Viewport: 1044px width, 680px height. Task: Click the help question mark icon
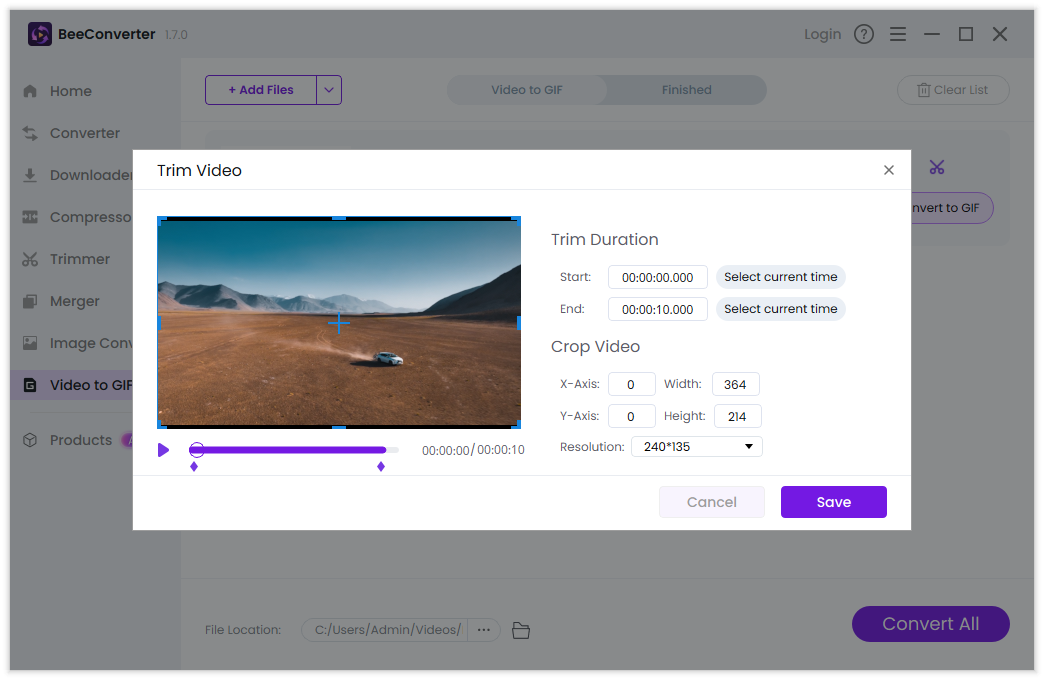click(864, 34)
